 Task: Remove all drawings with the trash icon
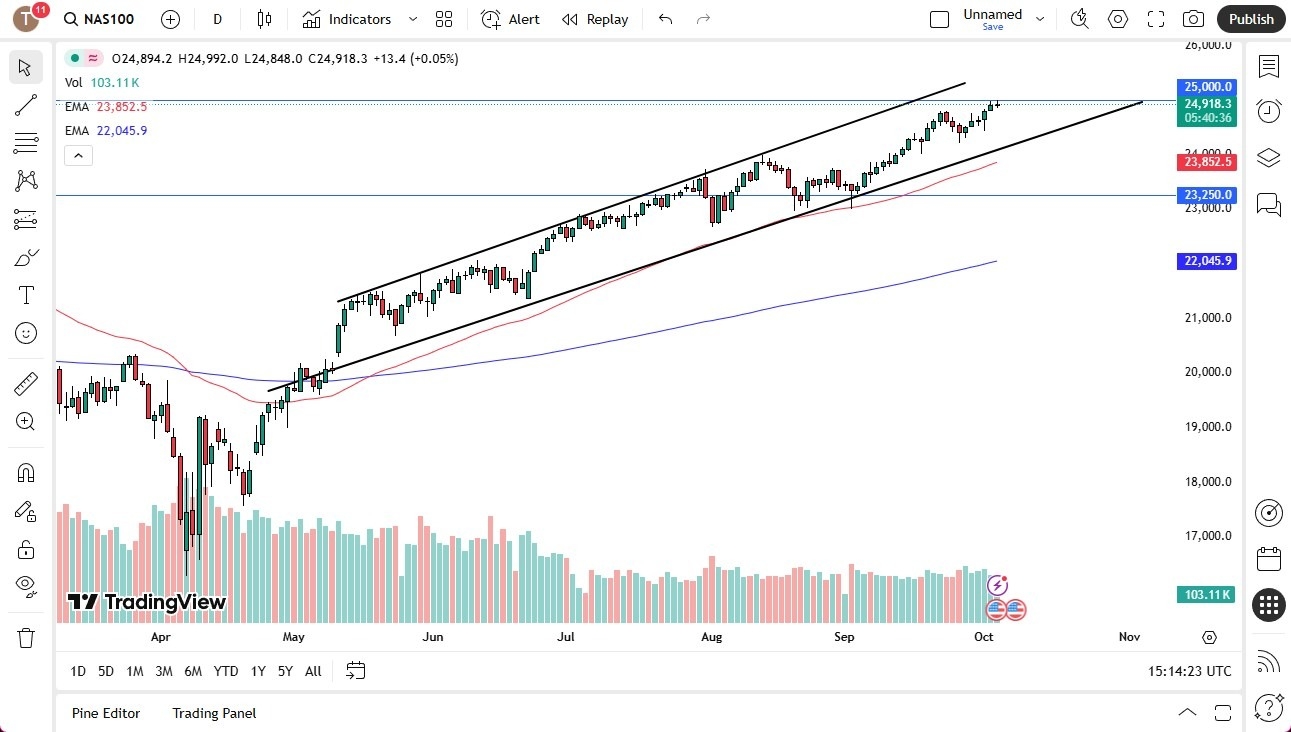(25, 637)
